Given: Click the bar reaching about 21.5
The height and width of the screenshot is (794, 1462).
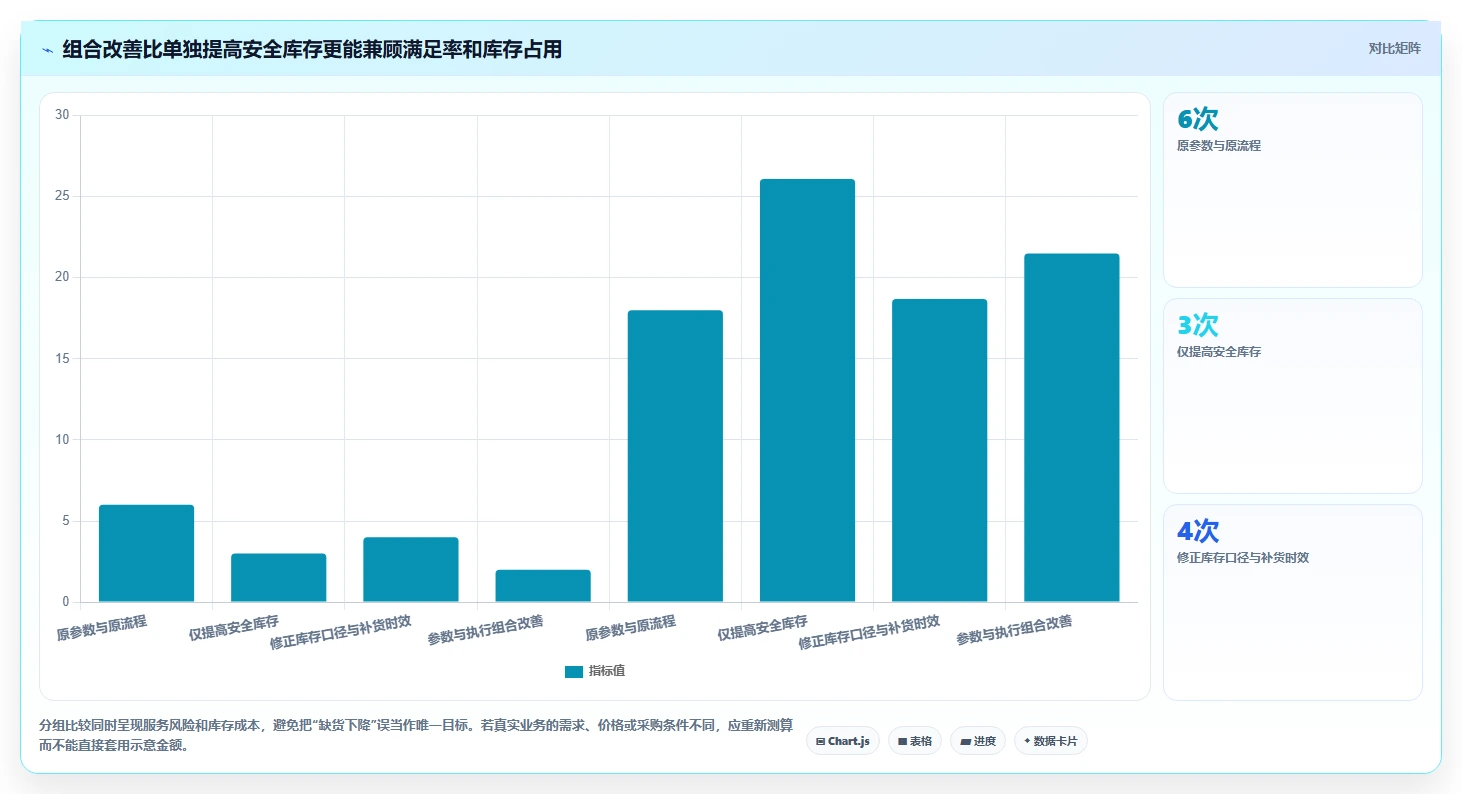Looking at the screenshot, I should point(1072,428).
